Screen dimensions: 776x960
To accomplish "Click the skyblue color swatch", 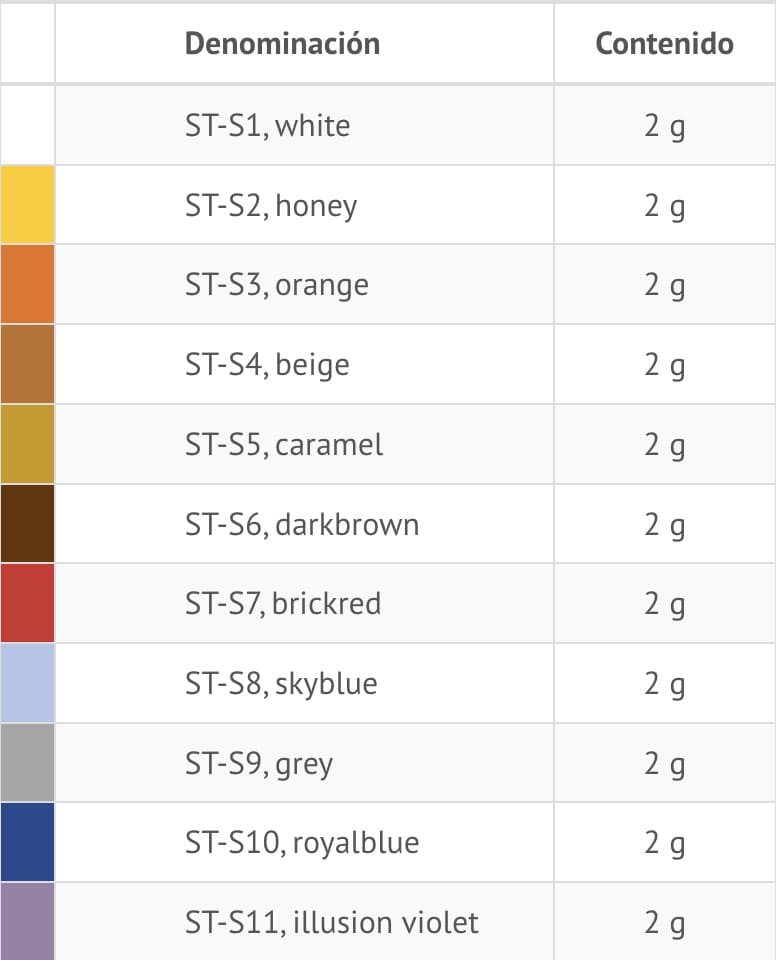I will [27, 683].
